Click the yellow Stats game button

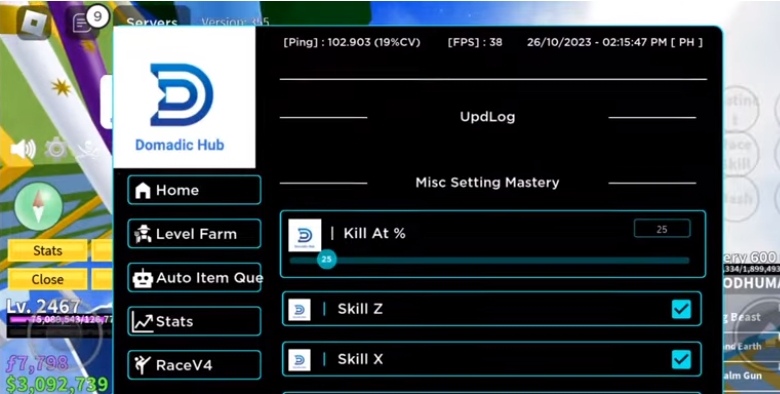click(47, 250)
